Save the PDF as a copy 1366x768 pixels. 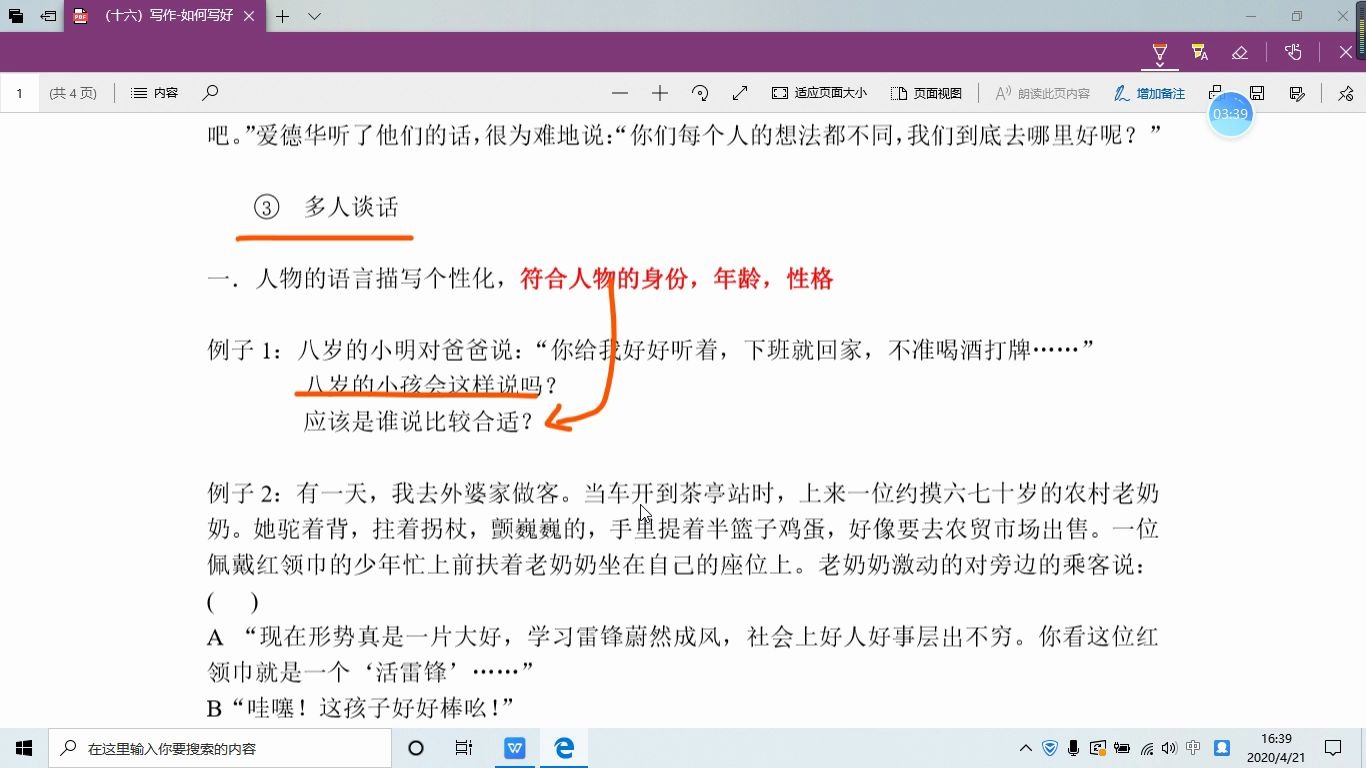point(1297,93)
